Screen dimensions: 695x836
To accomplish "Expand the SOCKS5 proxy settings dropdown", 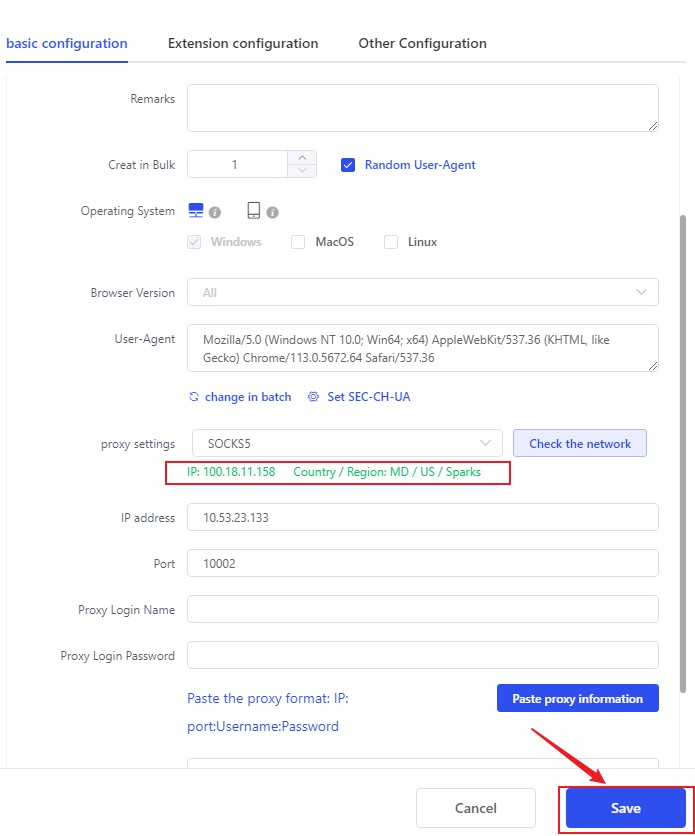I will tap(345, 443).
